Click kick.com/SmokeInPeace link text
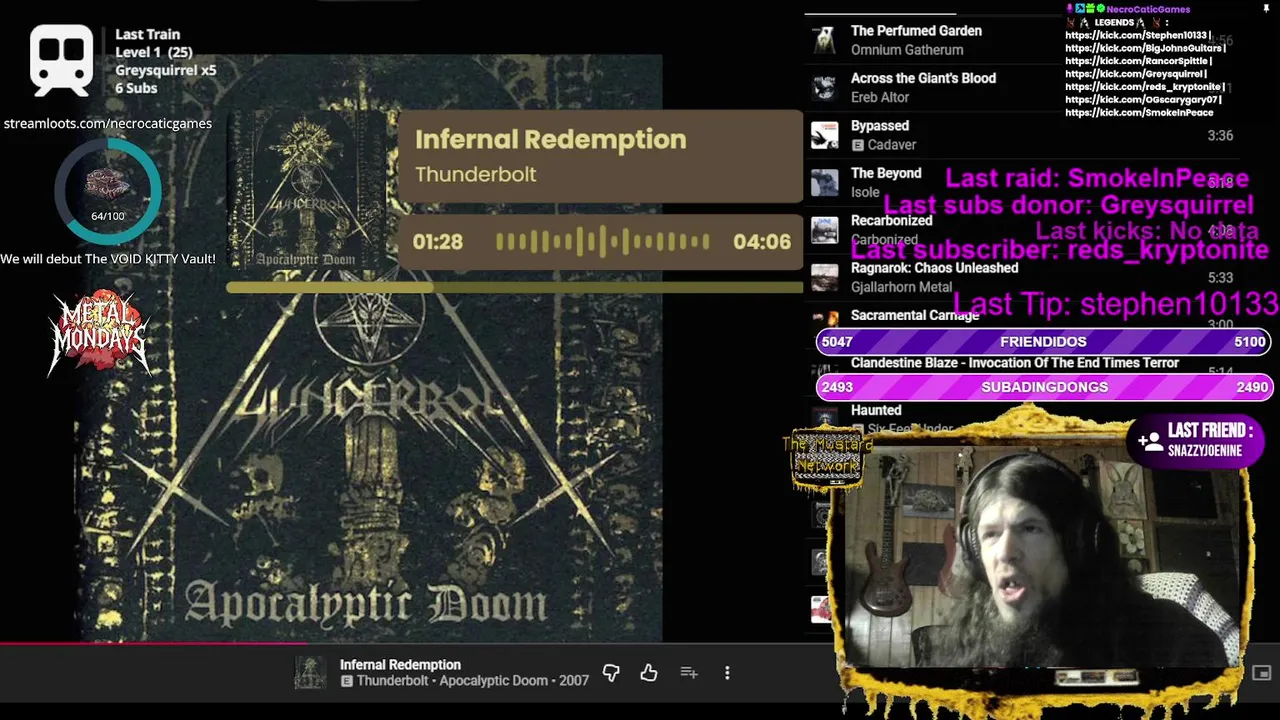 (1139, 113)
